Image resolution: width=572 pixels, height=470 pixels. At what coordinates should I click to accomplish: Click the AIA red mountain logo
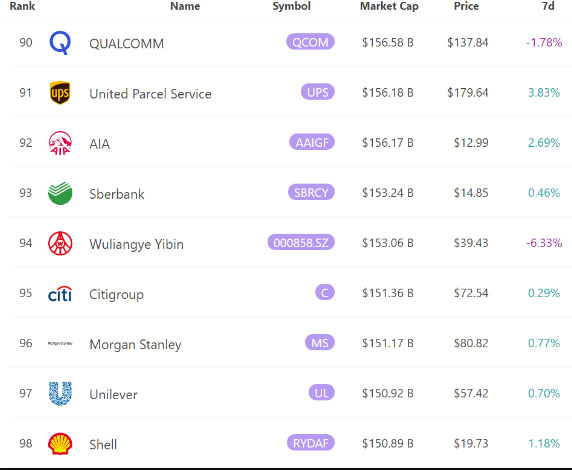click(x=60, y=143)
